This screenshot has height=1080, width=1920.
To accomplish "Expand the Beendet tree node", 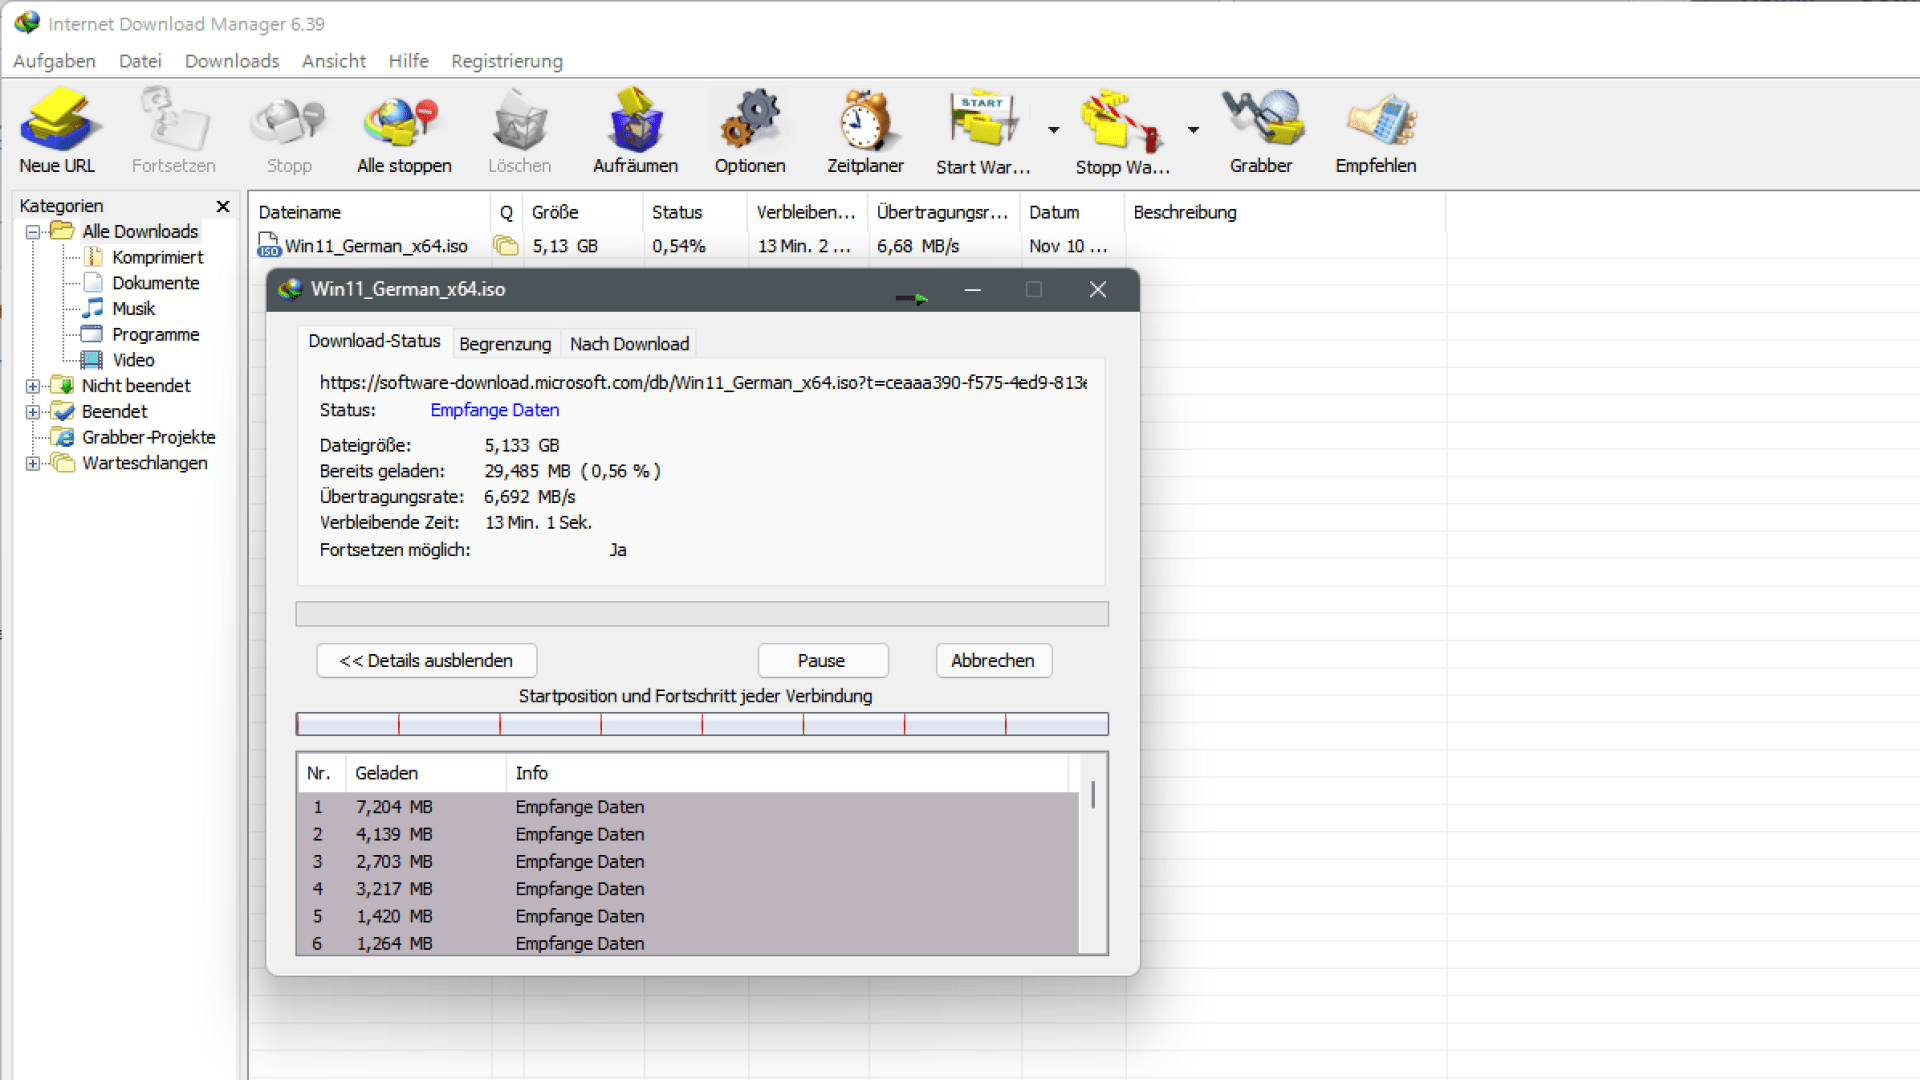I will pyautogui.click(x=33, y=412).
